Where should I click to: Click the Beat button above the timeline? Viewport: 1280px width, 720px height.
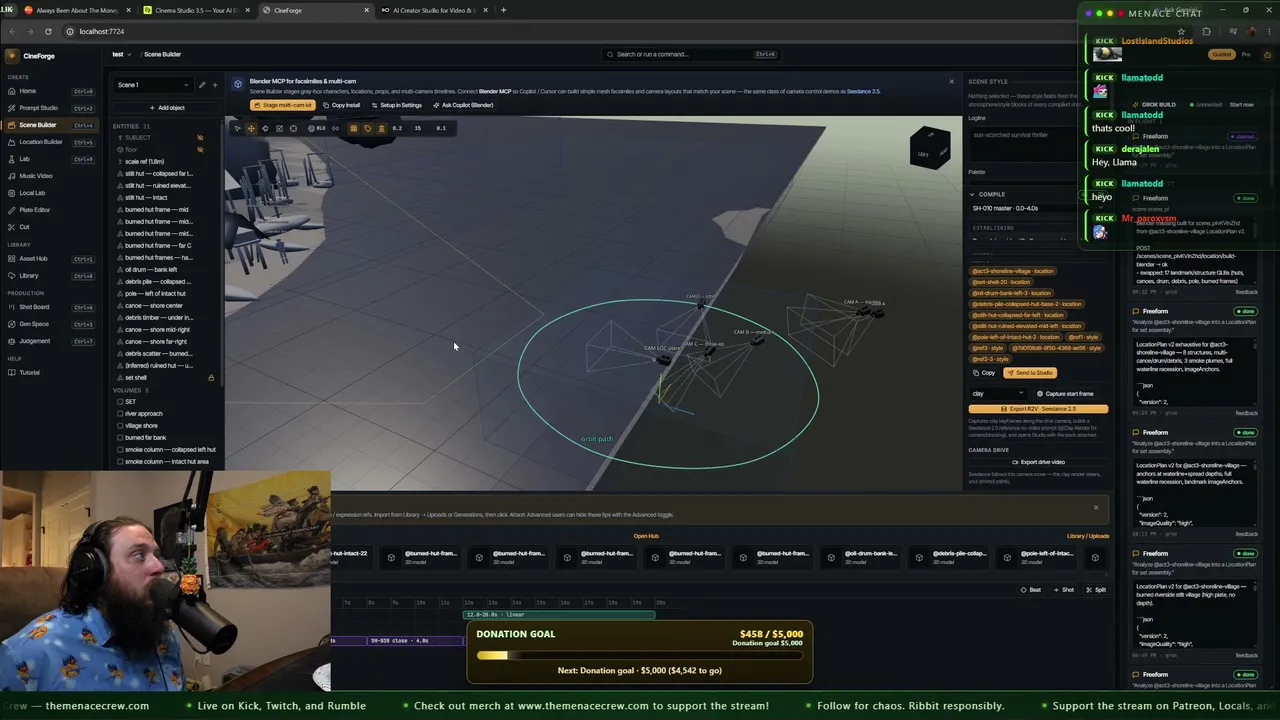point(1031,590)
